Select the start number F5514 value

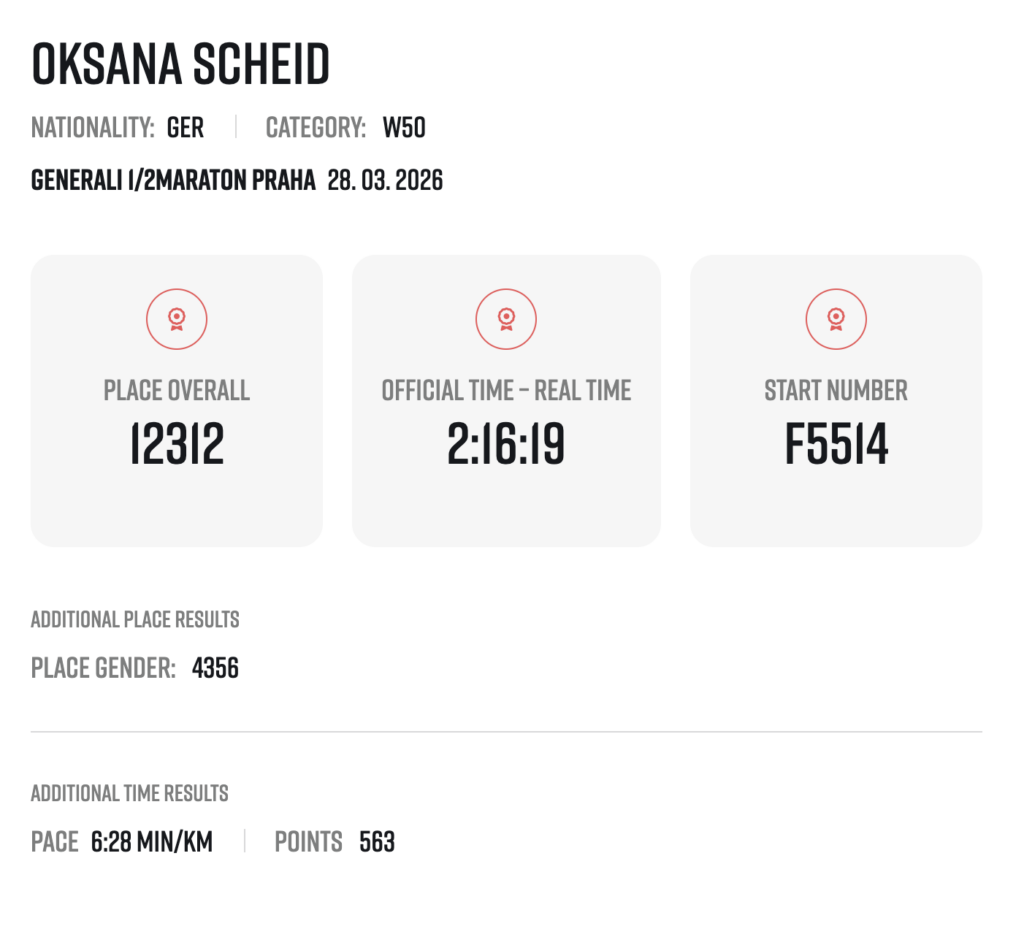(836, 444)
